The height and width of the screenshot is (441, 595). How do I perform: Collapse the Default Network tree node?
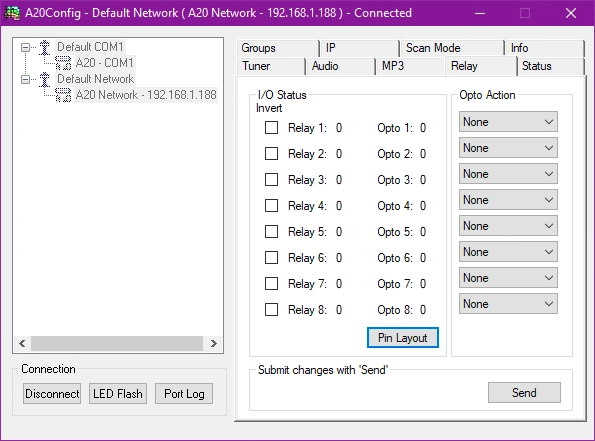click(x=25, y=79)
